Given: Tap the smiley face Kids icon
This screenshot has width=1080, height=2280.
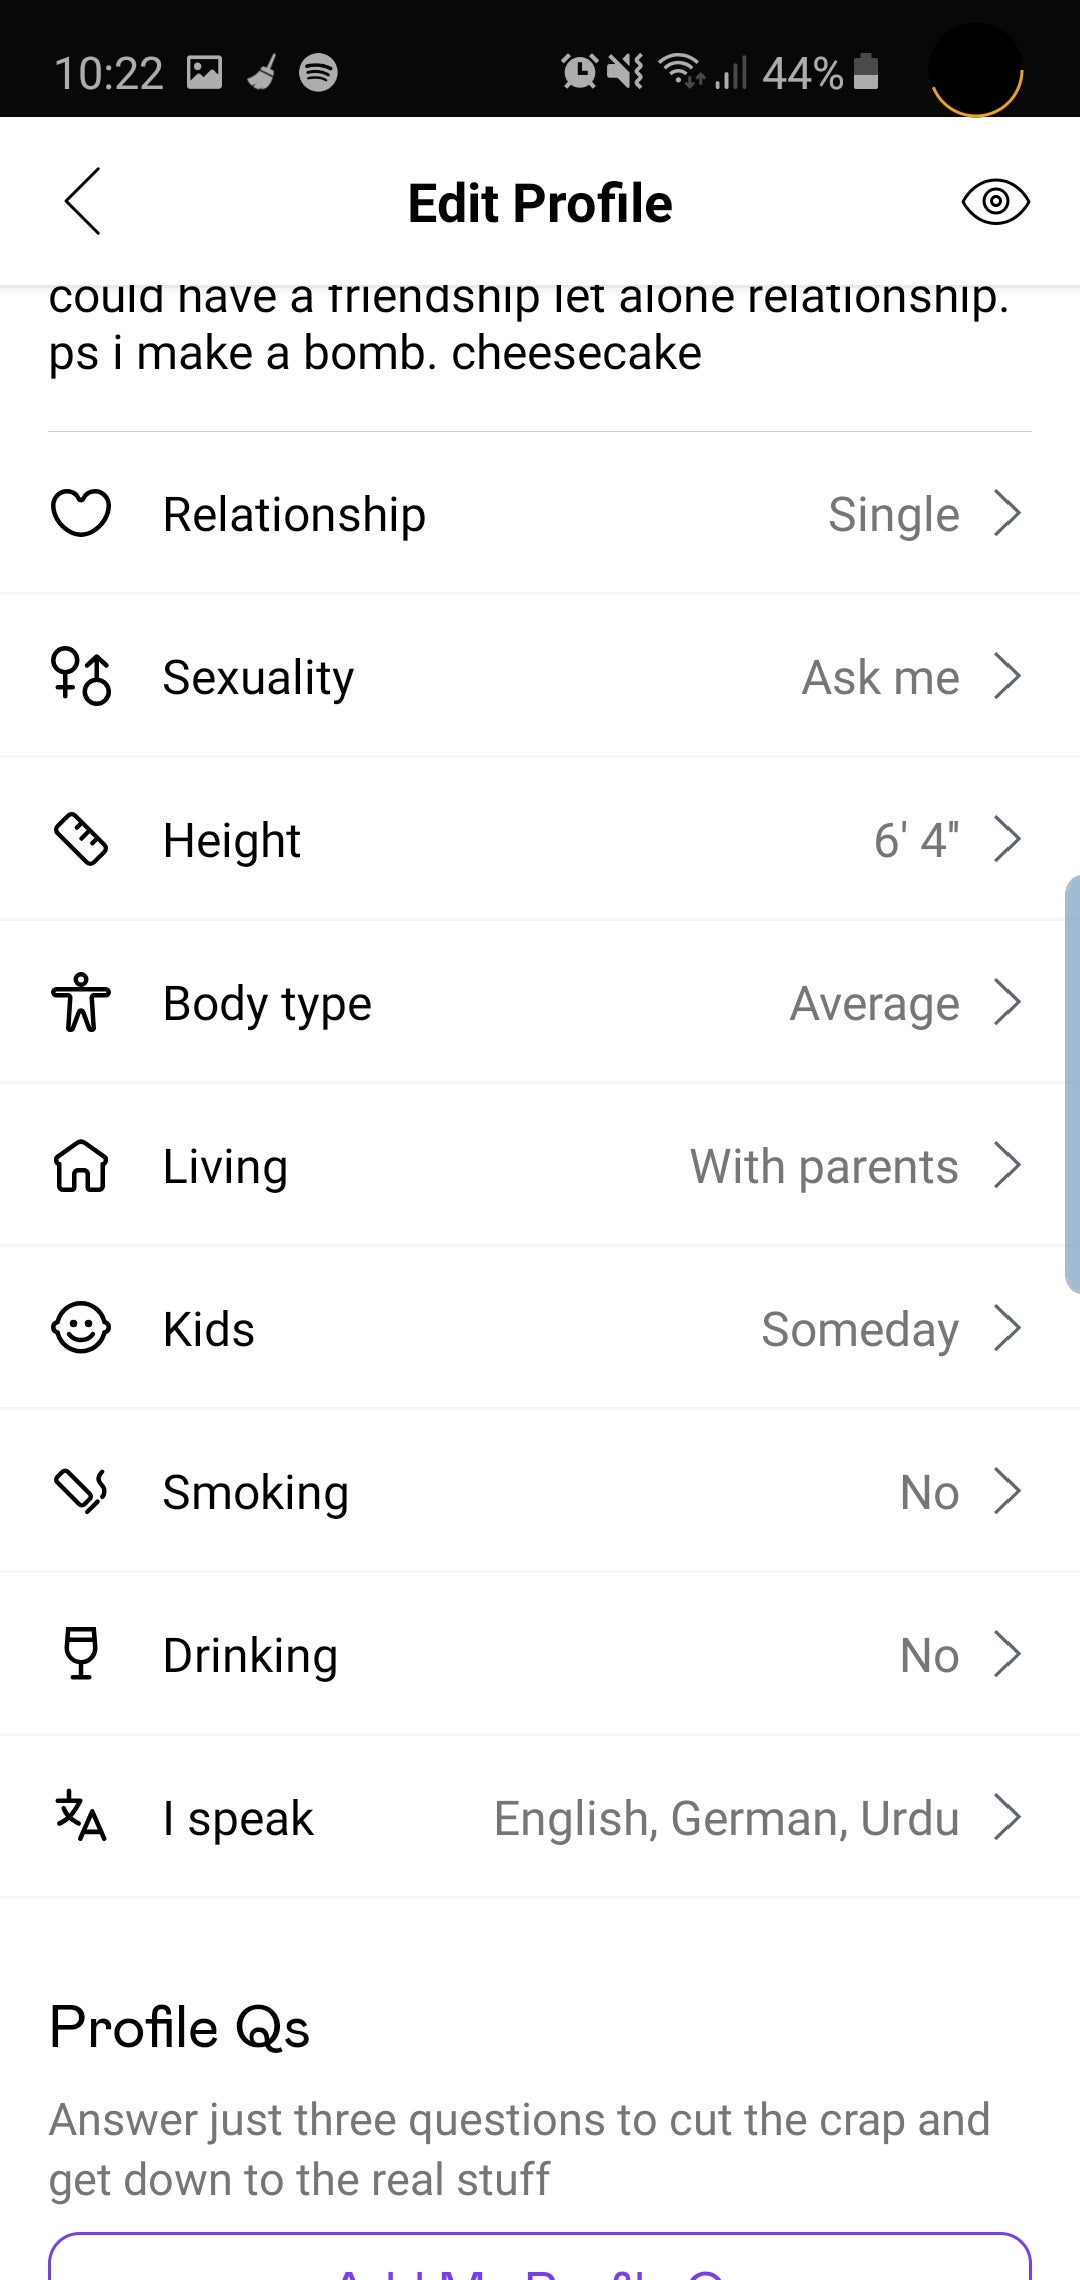Looking at the screenshot, I should click(x=81, y=1329).
